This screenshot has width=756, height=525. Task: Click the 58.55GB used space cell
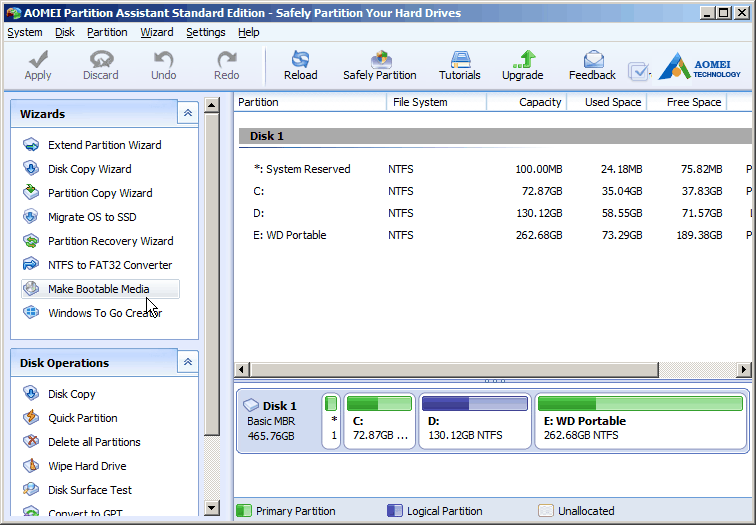pos(622,213)
